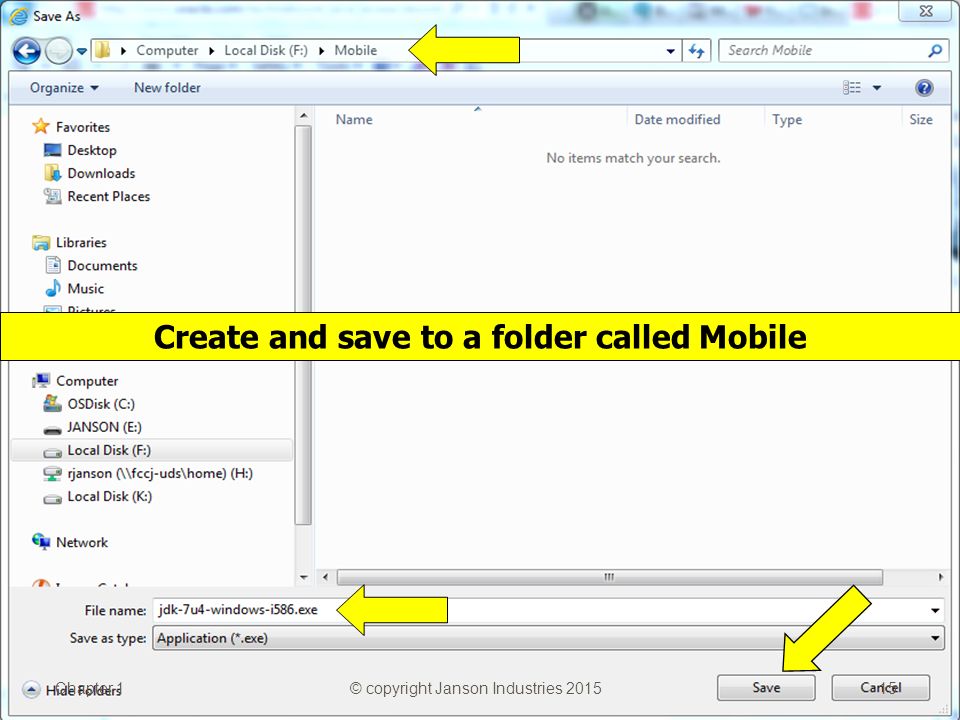Select Favorites in the navigation pane
The height and width of the screenshot is (720, 960).
(83, 127)
